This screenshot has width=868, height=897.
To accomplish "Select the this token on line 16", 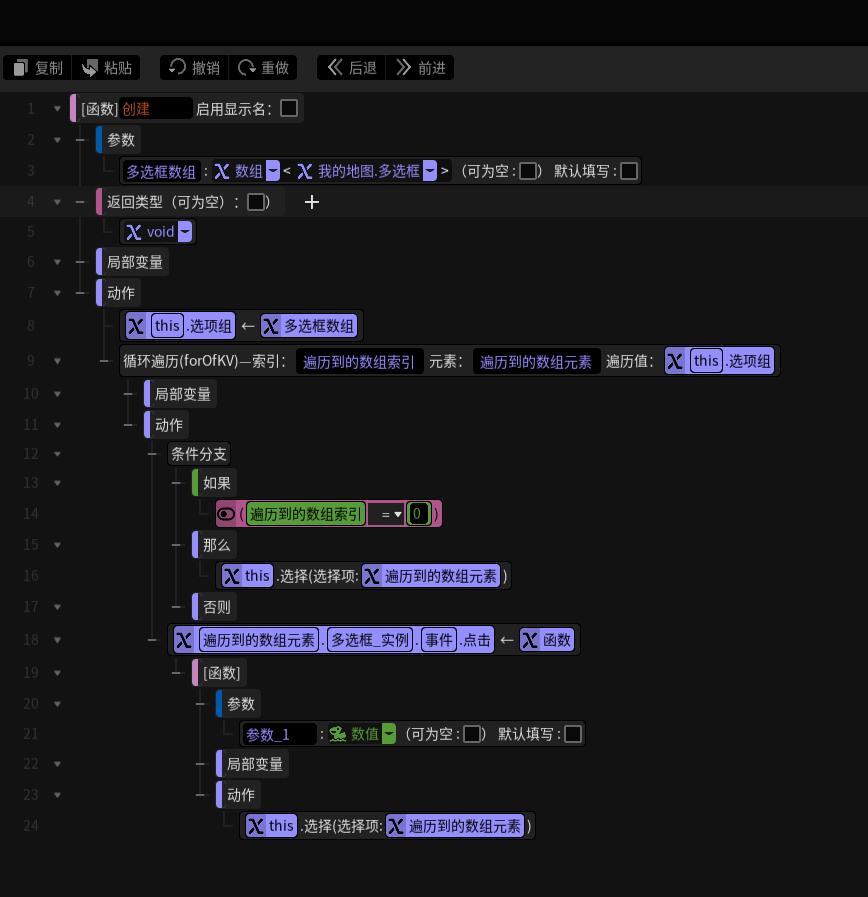I will click(247, 576).
